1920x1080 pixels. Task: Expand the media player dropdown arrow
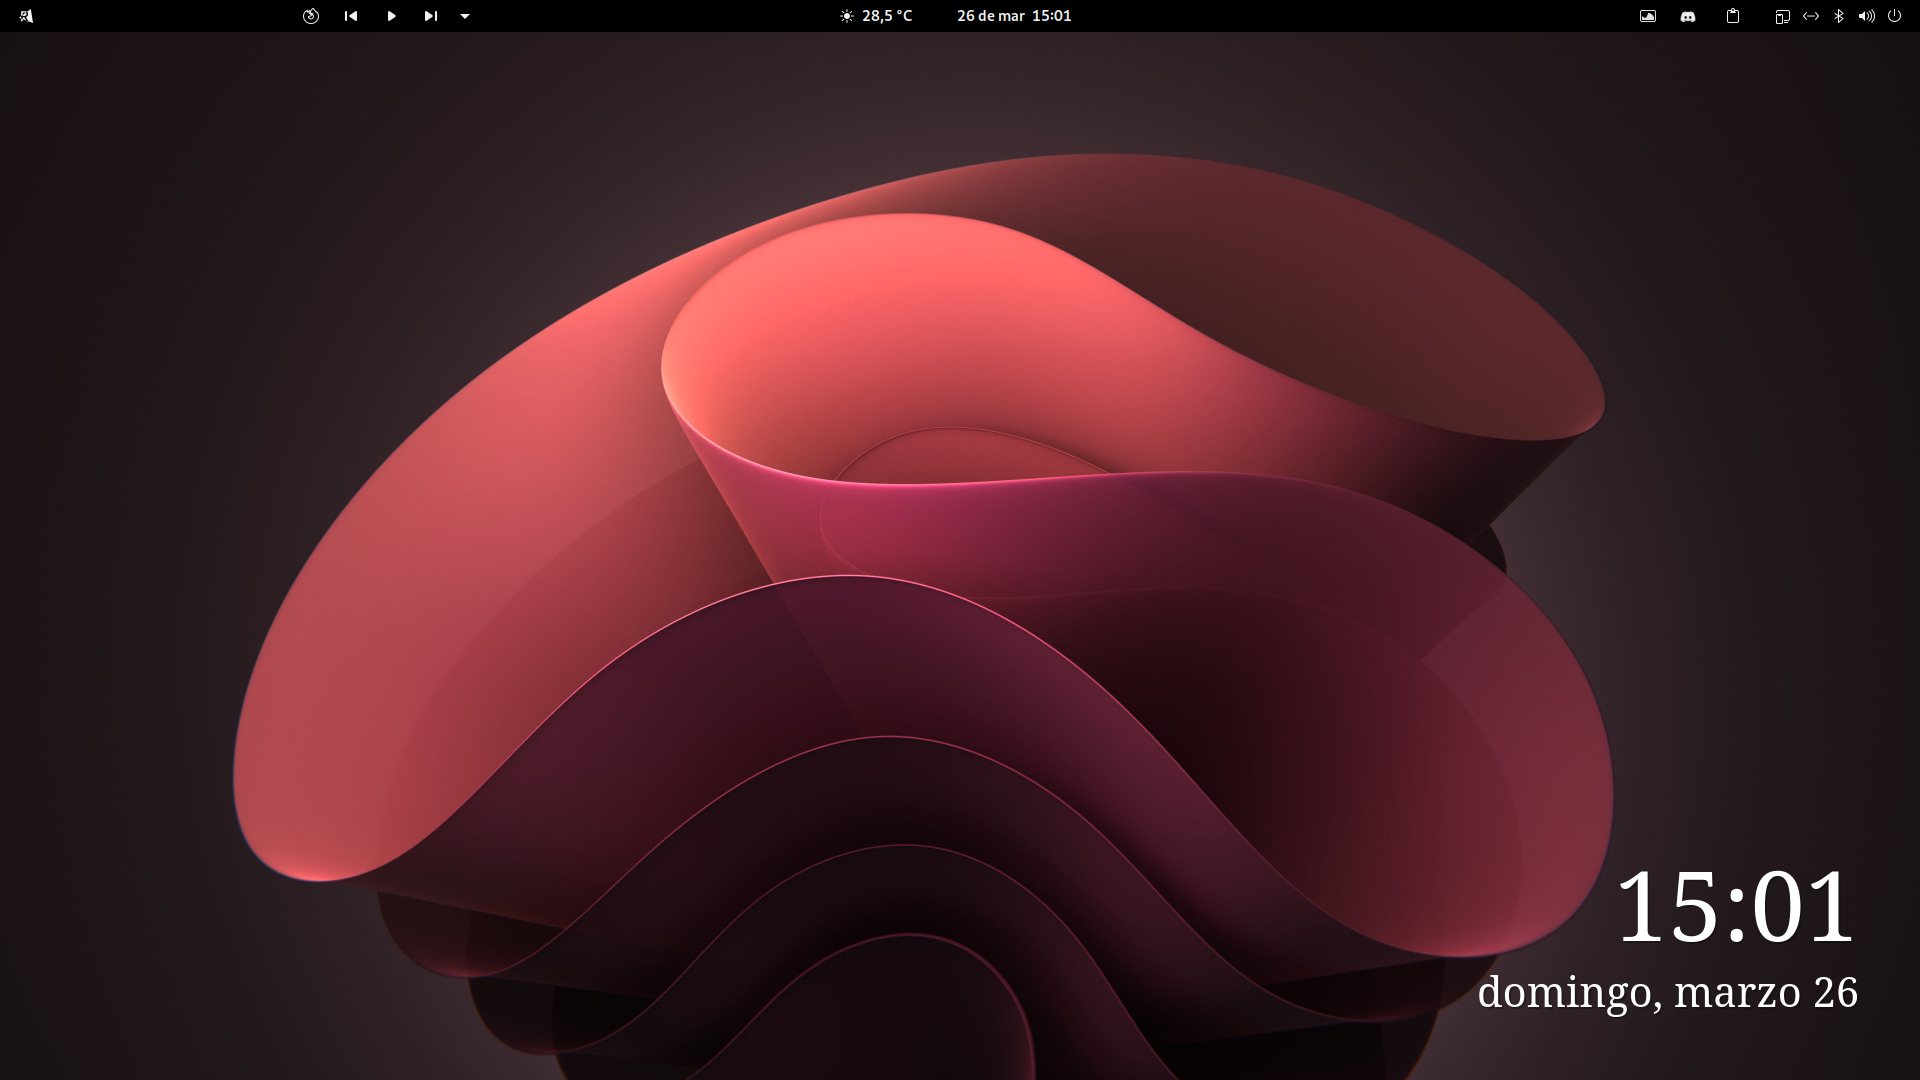[x=465, y=16]
